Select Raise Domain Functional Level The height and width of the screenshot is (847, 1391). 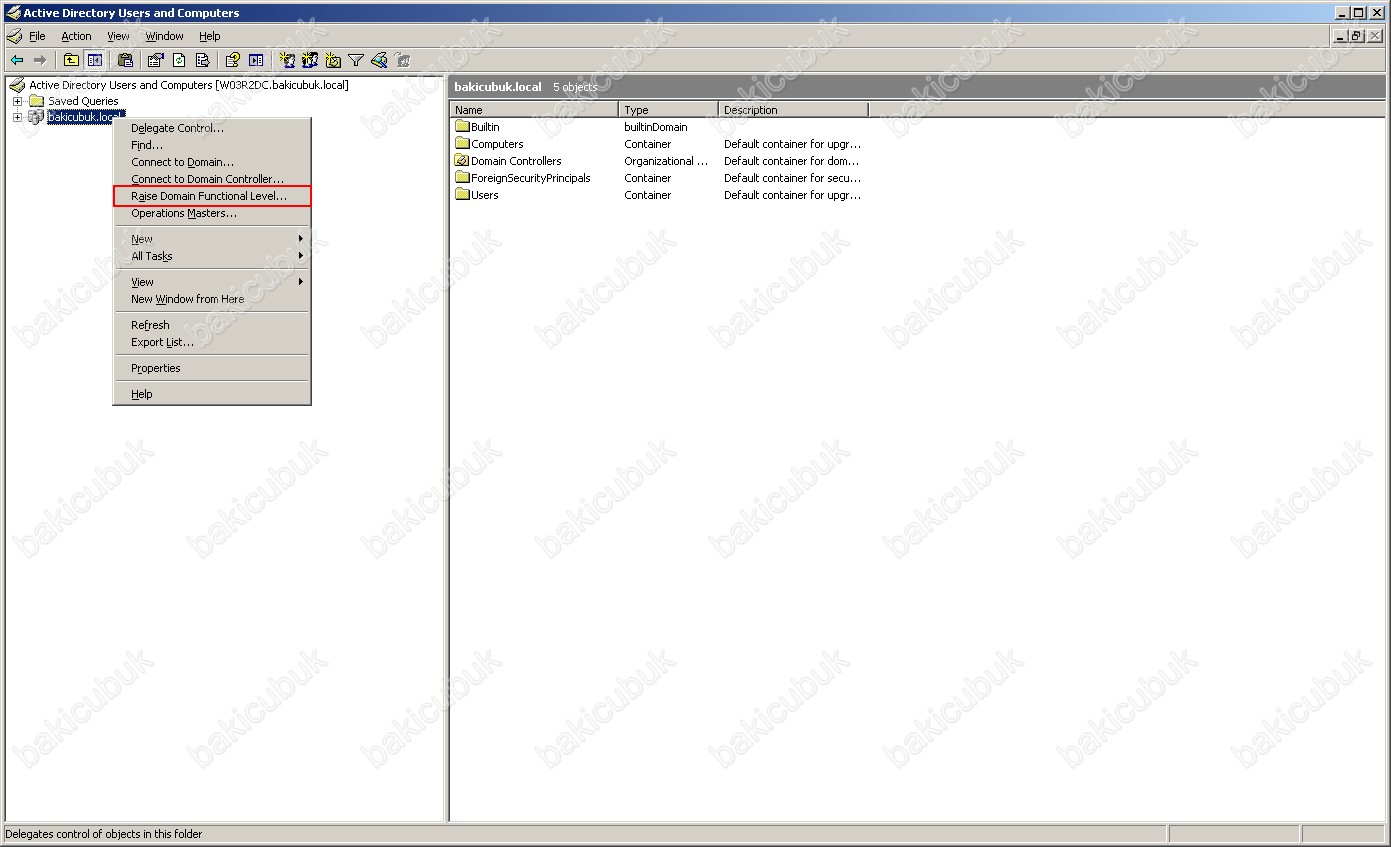(212, 196)
